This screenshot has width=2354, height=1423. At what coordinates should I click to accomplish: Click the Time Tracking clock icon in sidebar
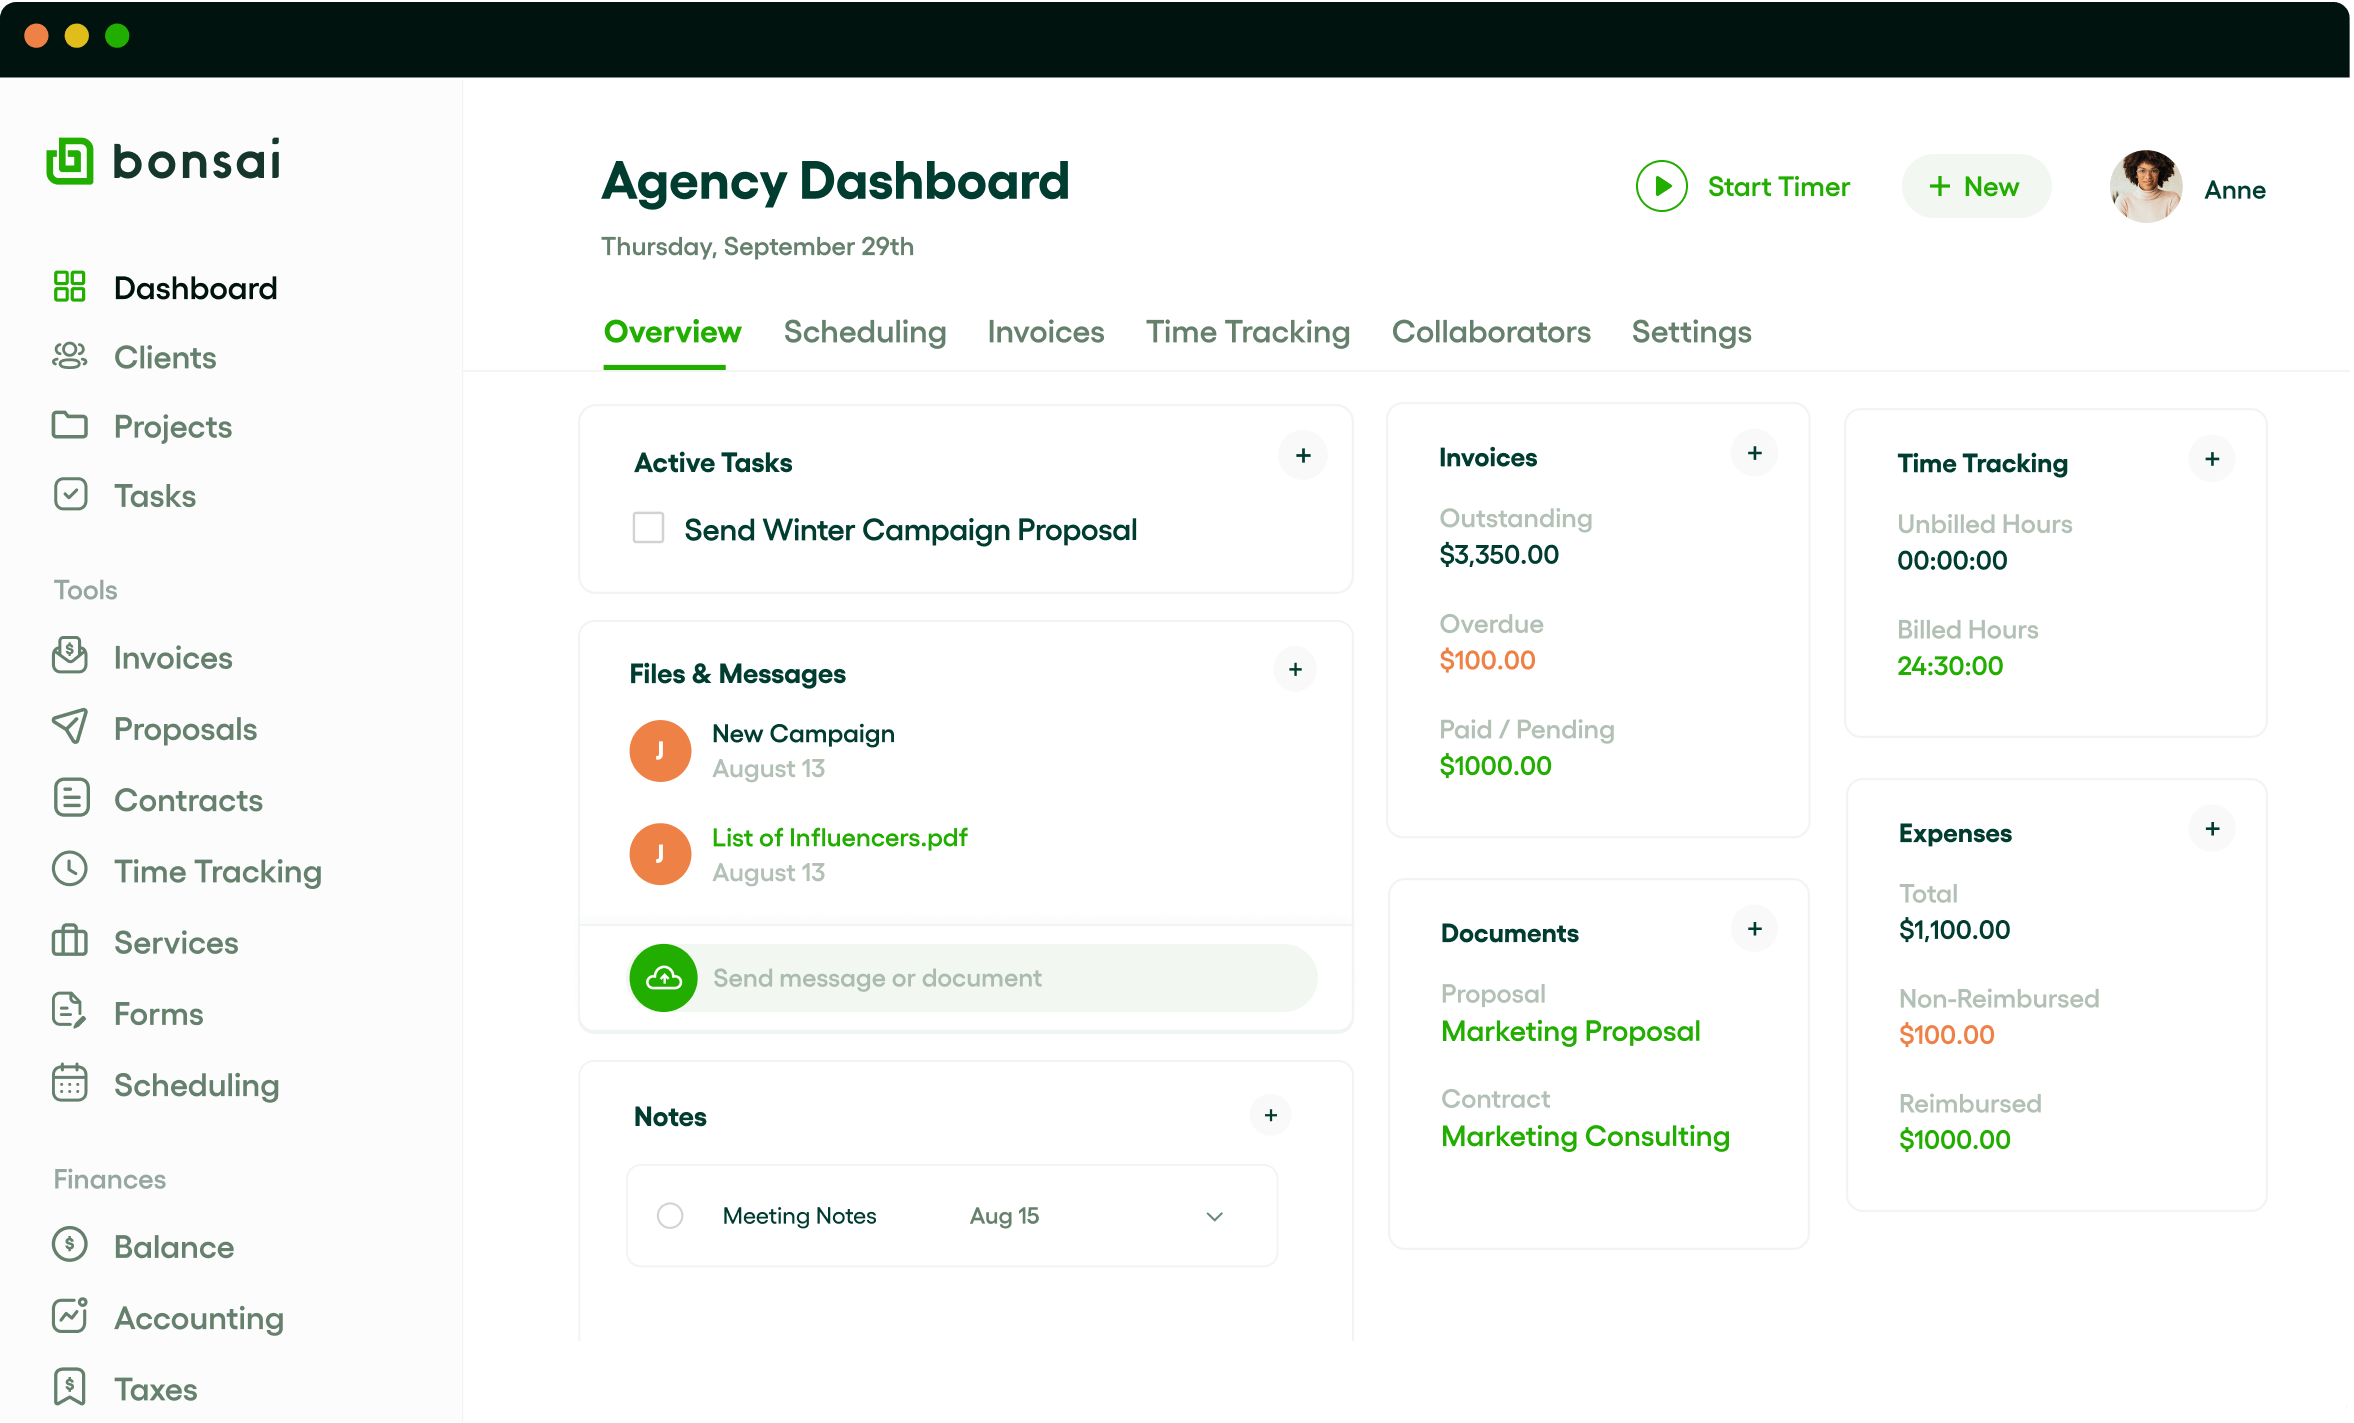tap(69, 869)
